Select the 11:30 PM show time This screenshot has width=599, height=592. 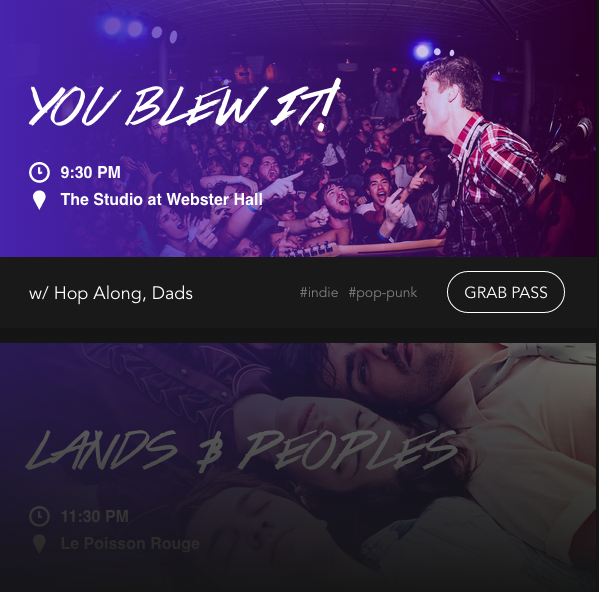[x=95, y=516]
